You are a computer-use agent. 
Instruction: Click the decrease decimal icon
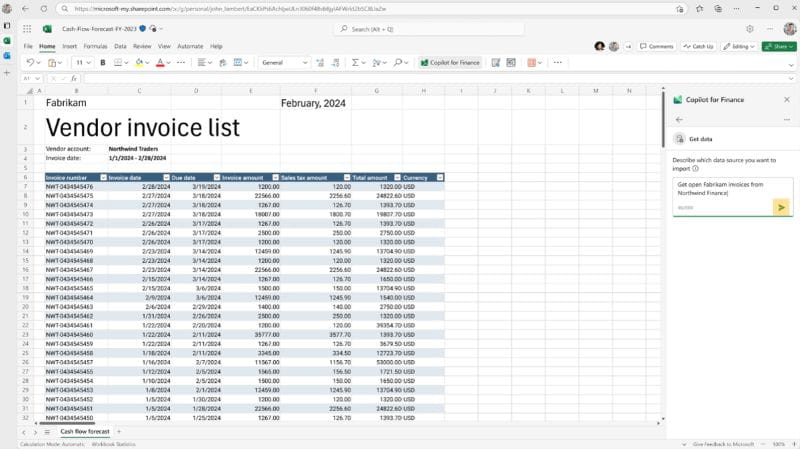335,63
